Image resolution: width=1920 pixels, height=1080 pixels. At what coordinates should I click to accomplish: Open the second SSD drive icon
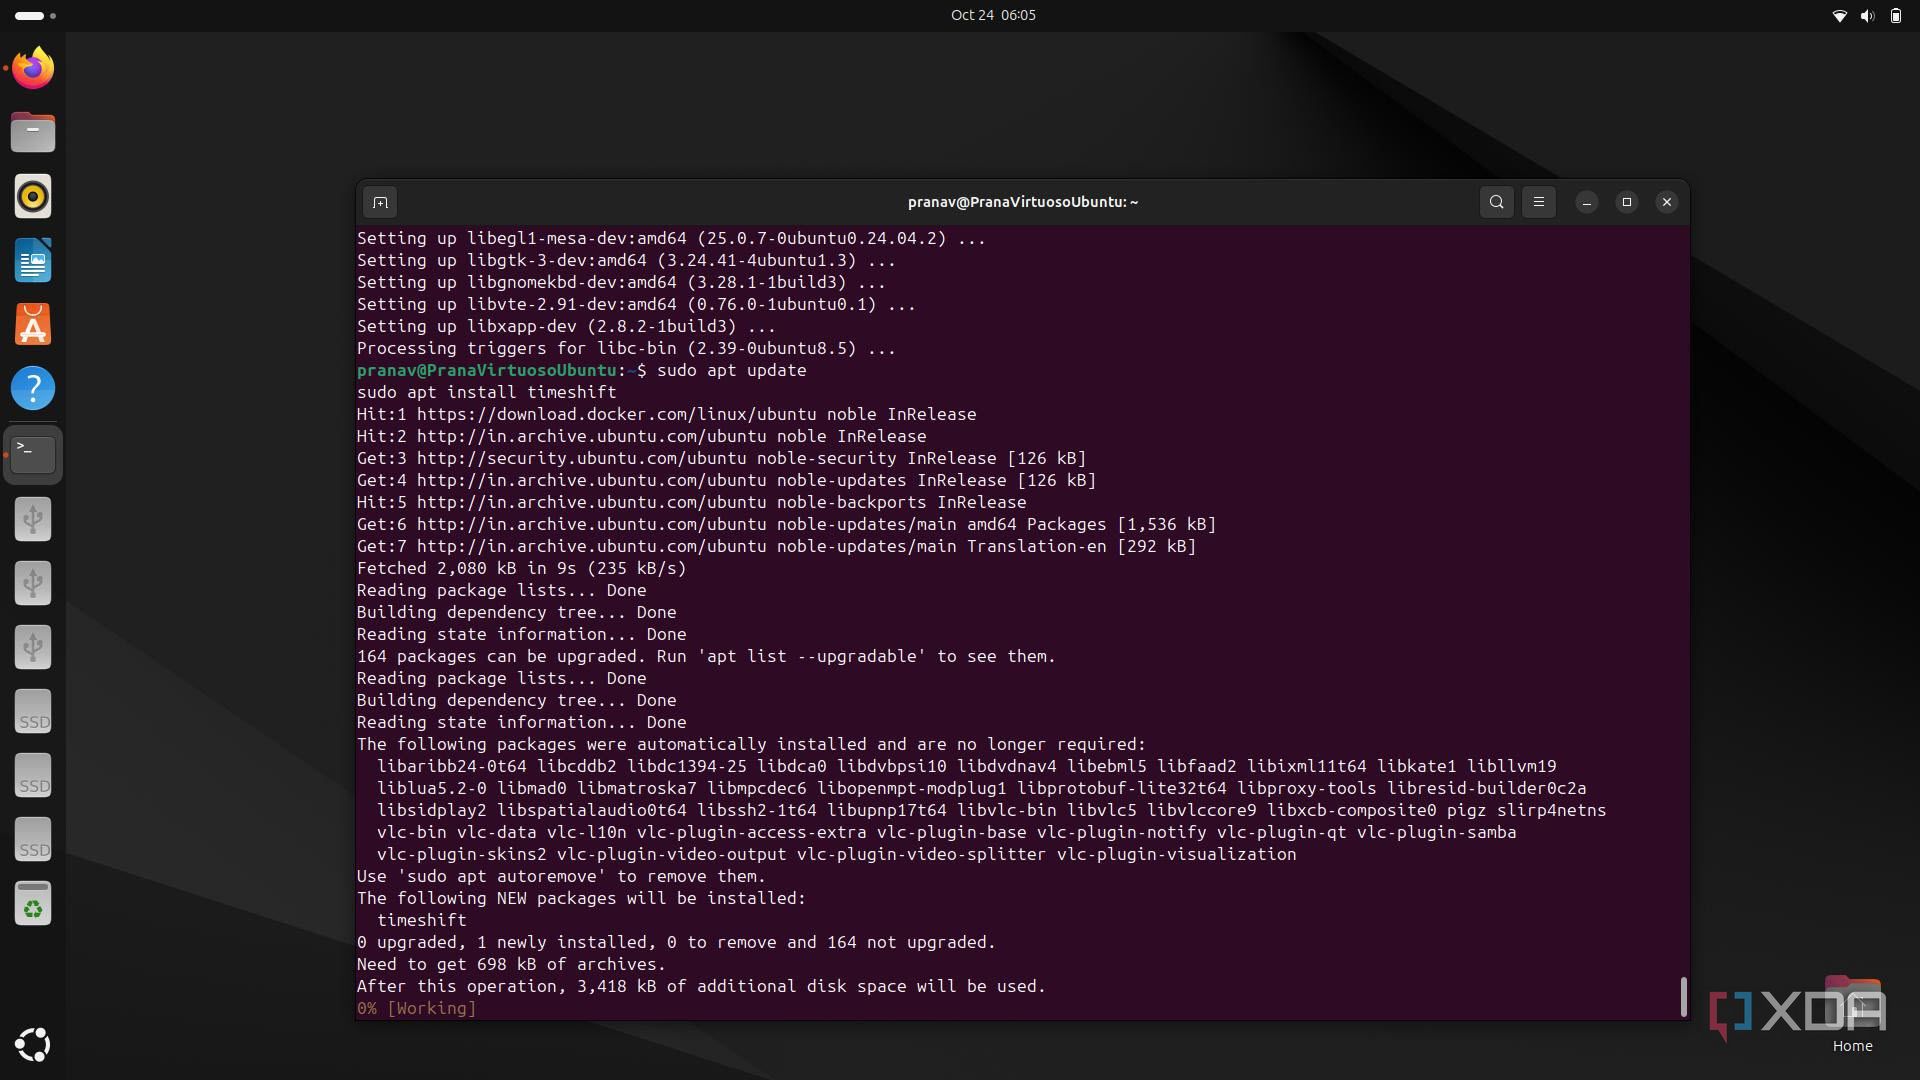tap(33, 775)
